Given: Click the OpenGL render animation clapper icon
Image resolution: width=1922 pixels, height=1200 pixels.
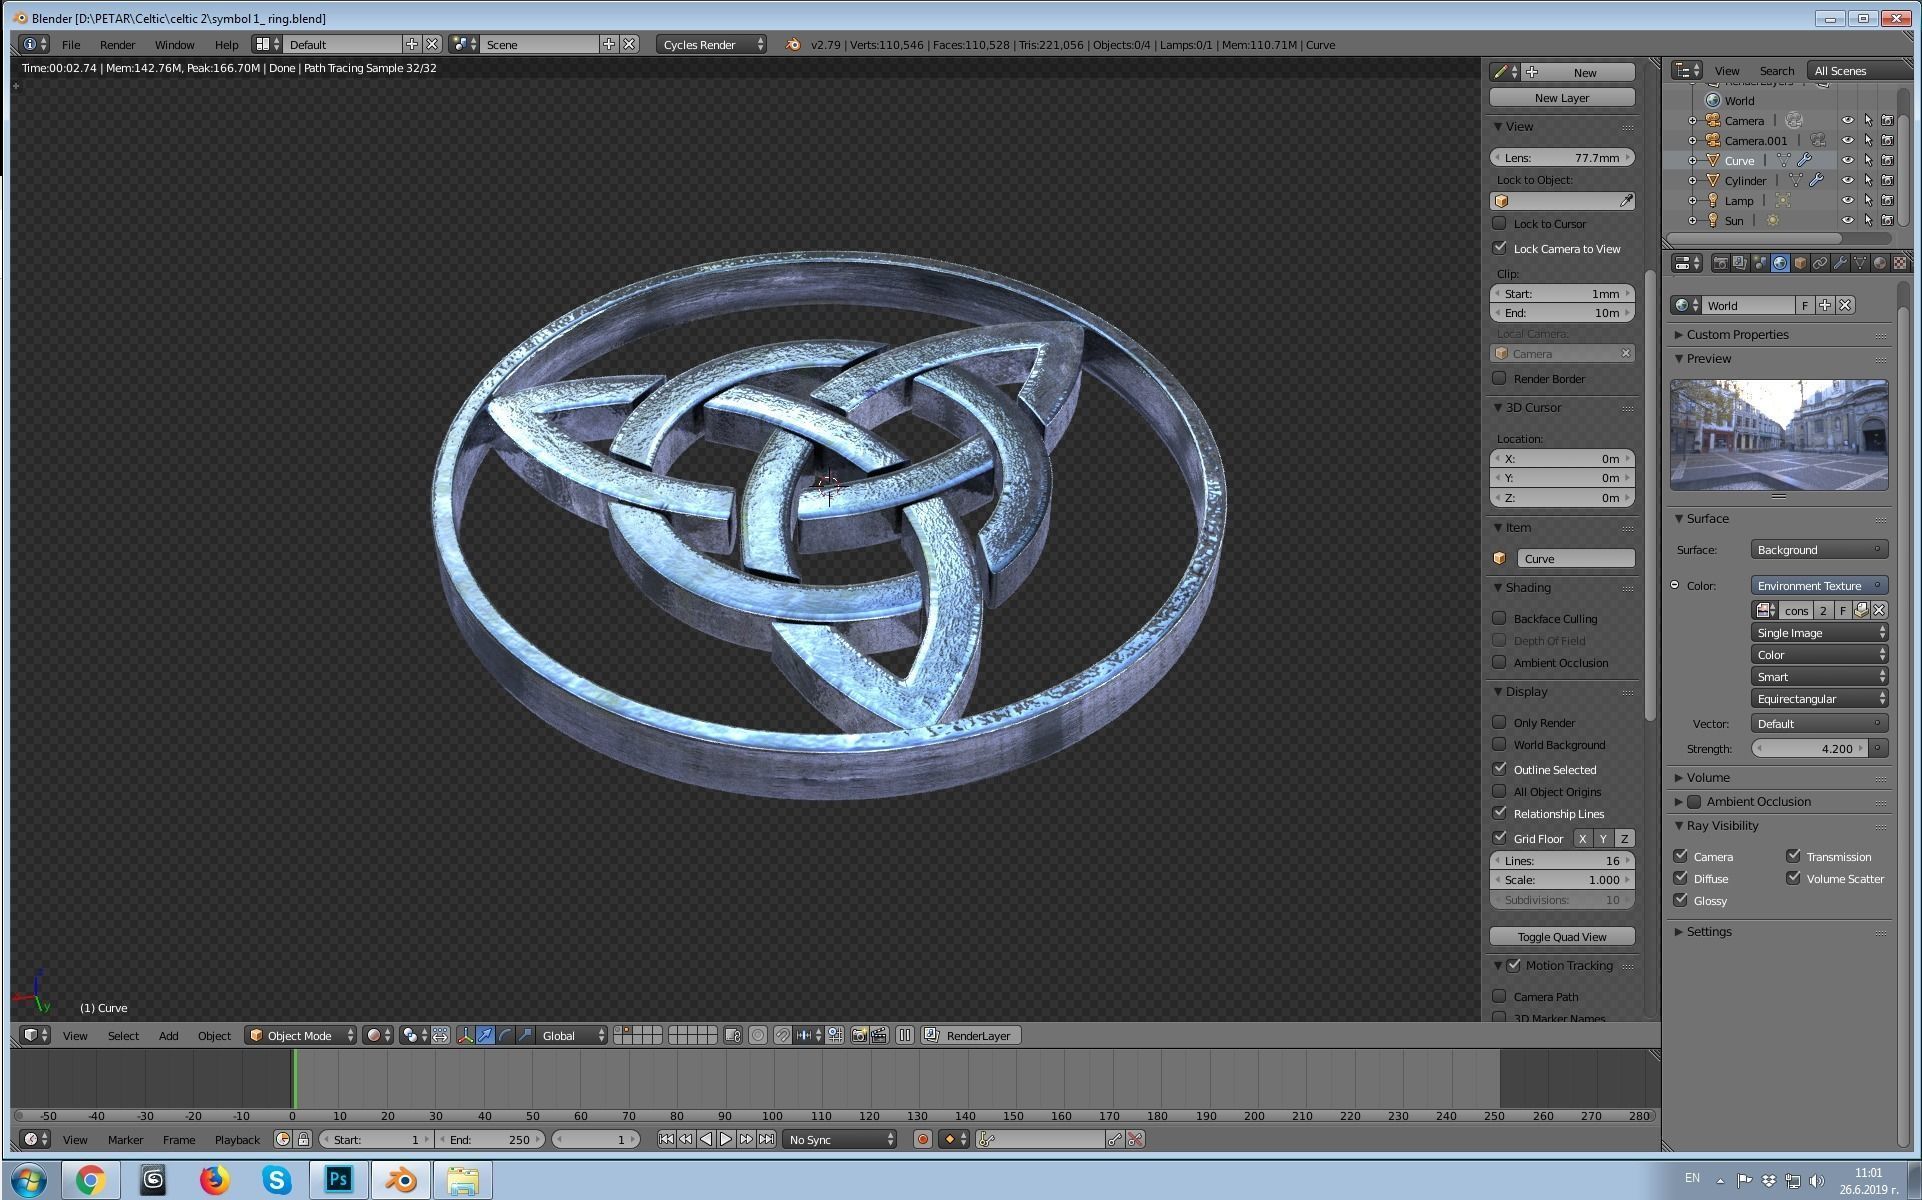Looking at the screenshot, I should pyautogui.click(x=879, y=1035).
